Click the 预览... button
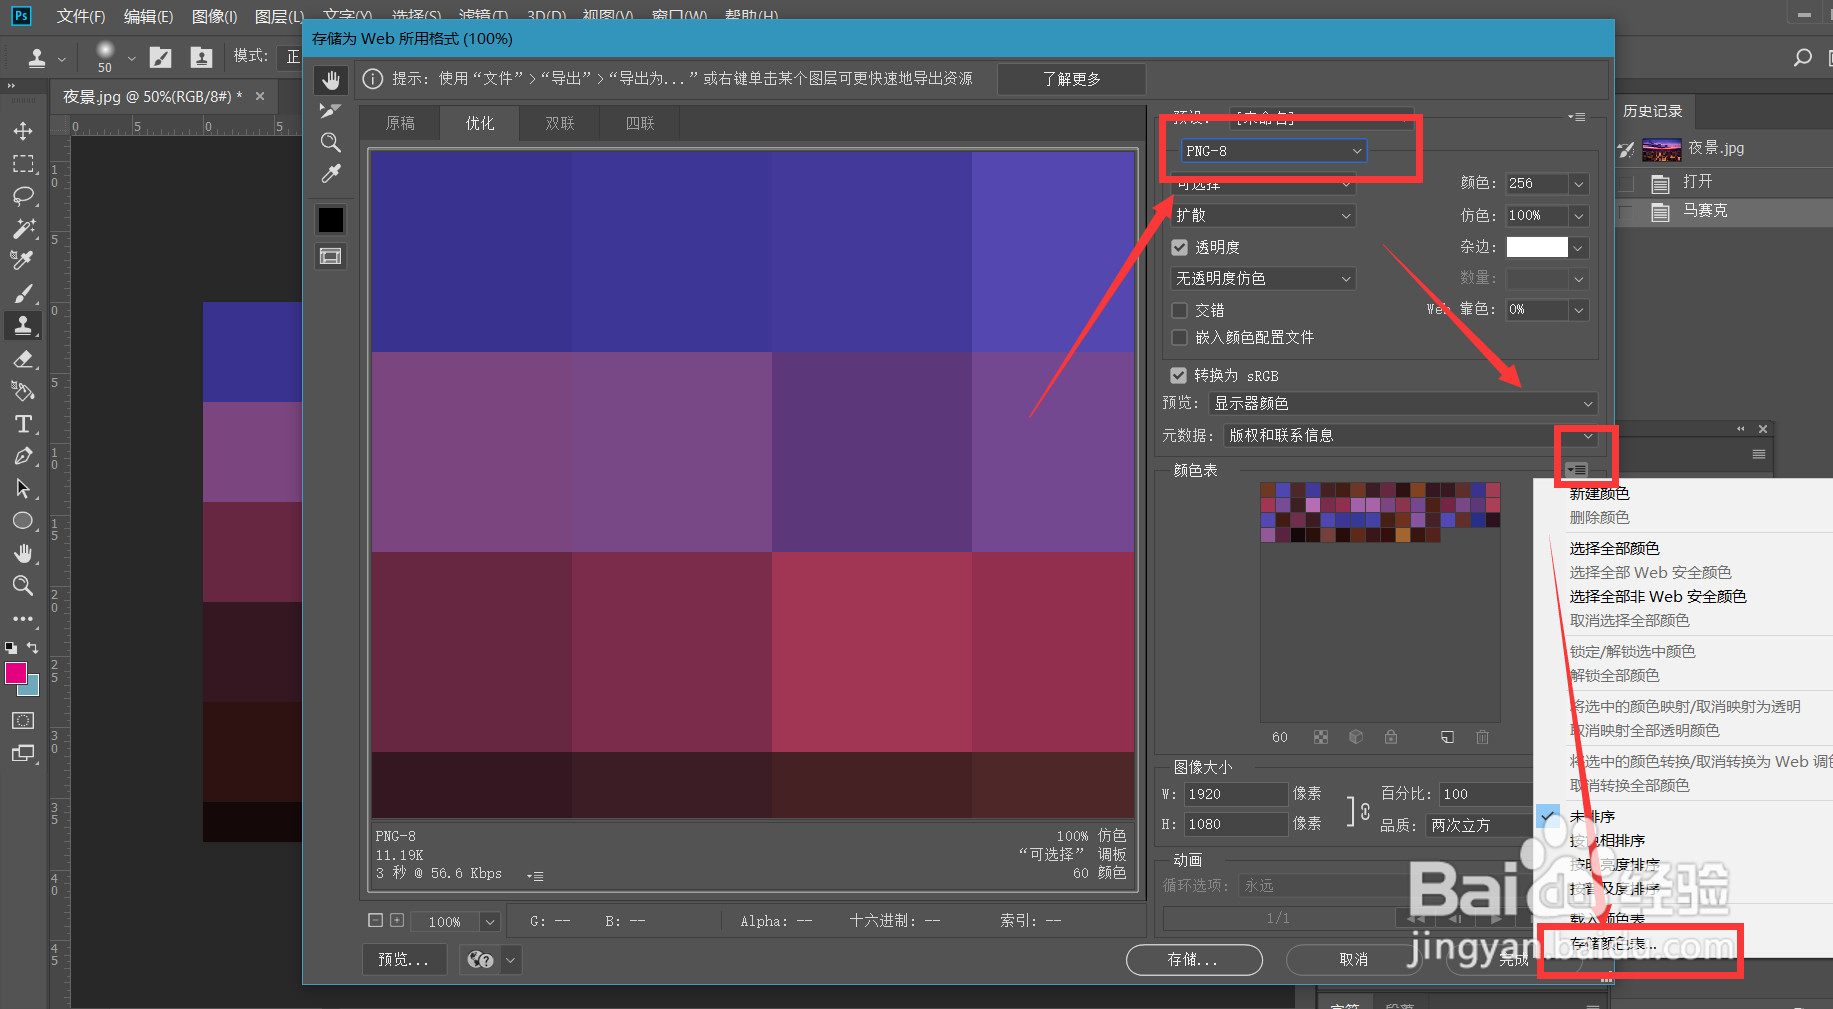Image resolution: width=1833 pixels, height=1009 pixels. pyautogui.click(x=404, y=959)
